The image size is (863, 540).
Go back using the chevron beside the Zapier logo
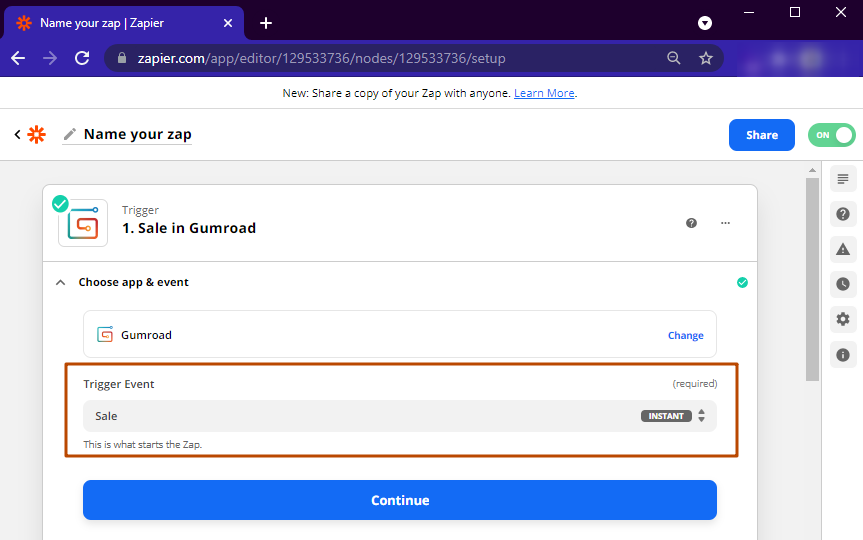tap(18, 134)
